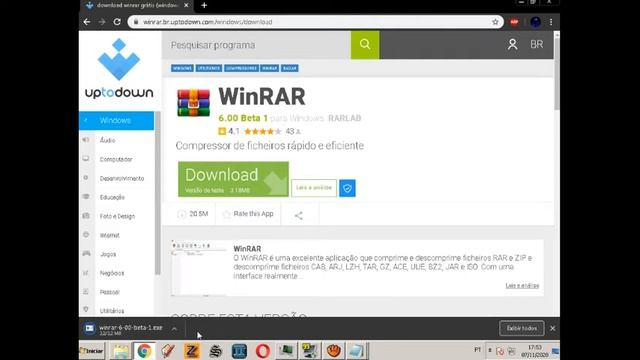This screenshot has height=360, width=640.
Task: Click the blue shield security badge
Action: click(x=347, y=188)
